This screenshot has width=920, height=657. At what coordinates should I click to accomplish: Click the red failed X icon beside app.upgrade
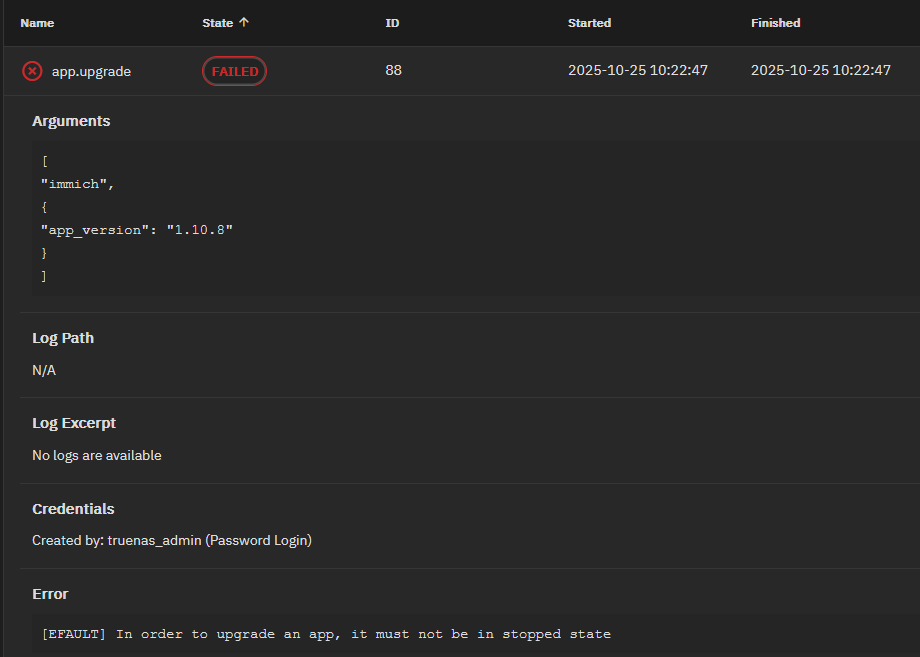[32, 71]
